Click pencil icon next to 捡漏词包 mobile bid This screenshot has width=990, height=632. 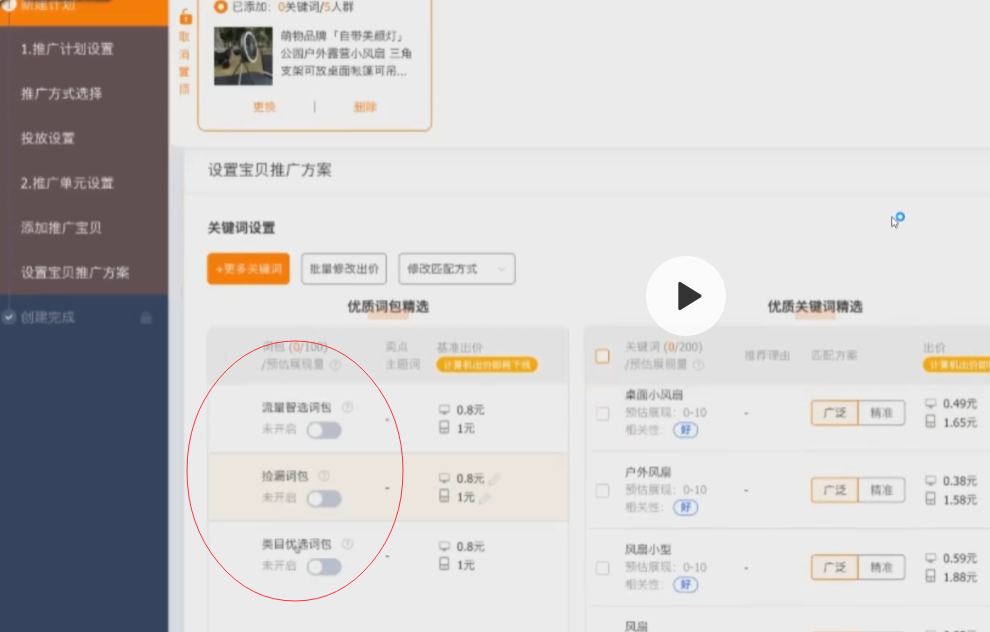tap(485, 498)
